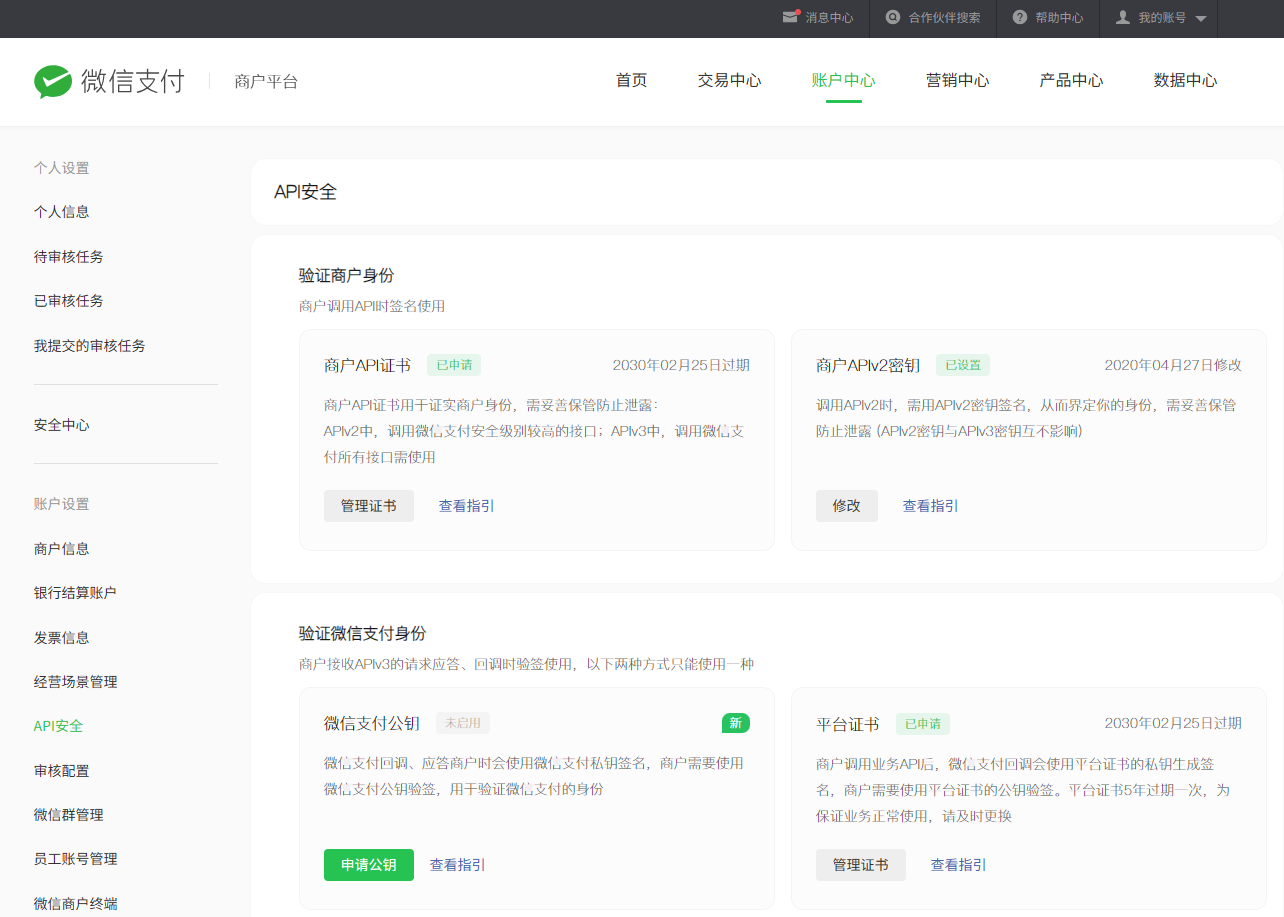Viewport: 1284px width, 917px height.
Task: Open 个人信息 in the sidebar
Action: [x=62, y=212]
